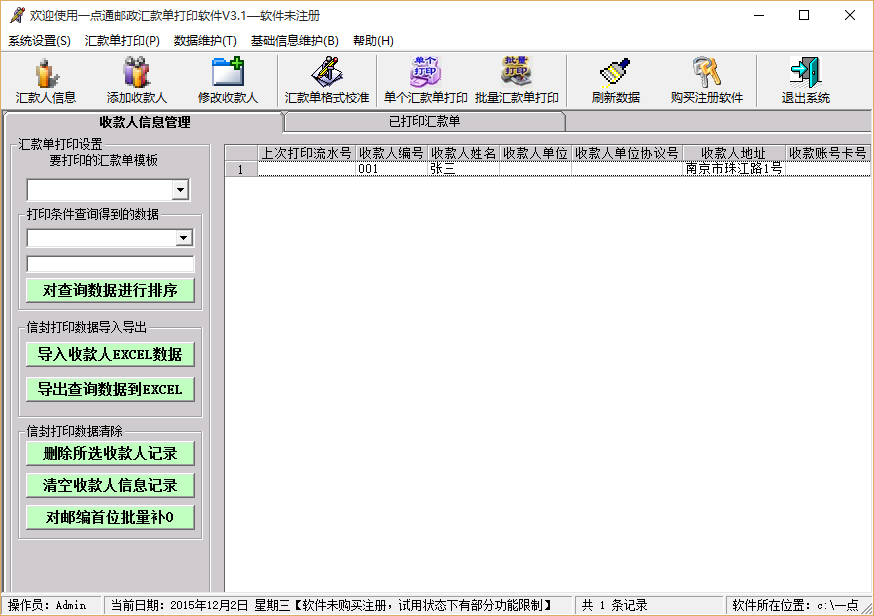The image size is (874, 616).
Task: Expand the 打印条件查询 condition dropdown
Action: point(183,238)
